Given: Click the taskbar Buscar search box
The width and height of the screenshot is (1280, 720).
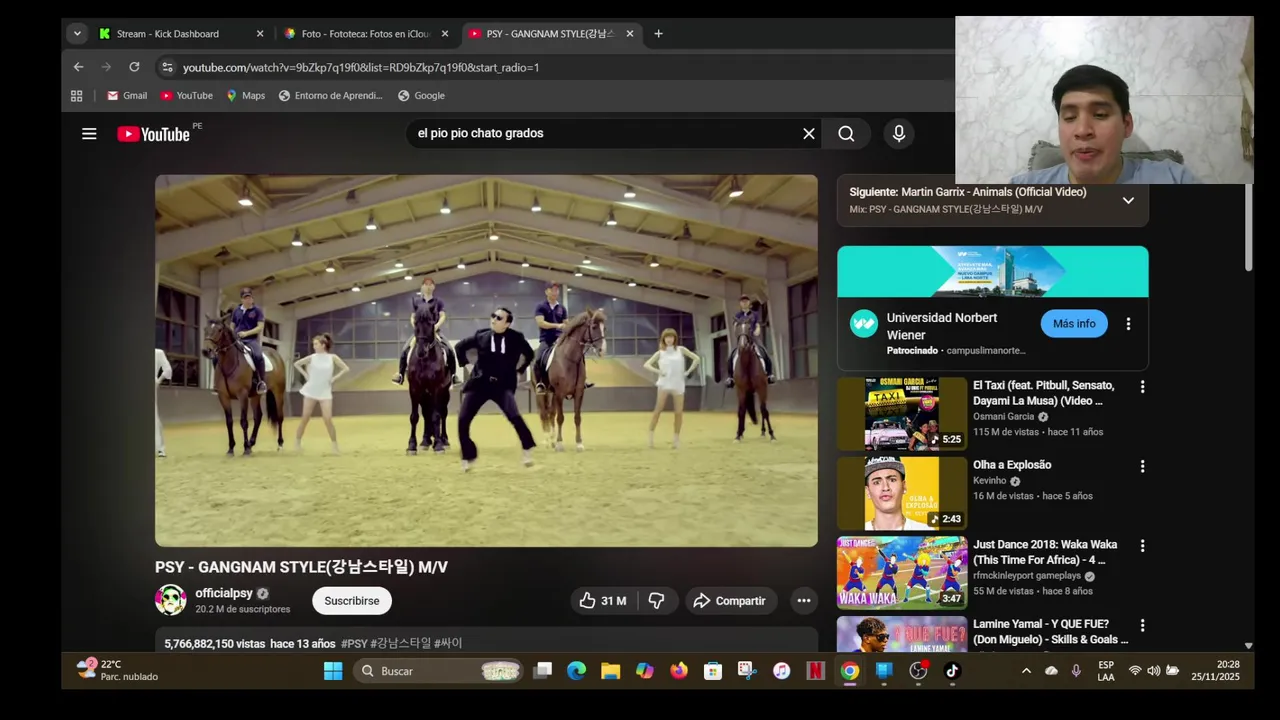Looking at the screenshot, I should coord(438,671).
